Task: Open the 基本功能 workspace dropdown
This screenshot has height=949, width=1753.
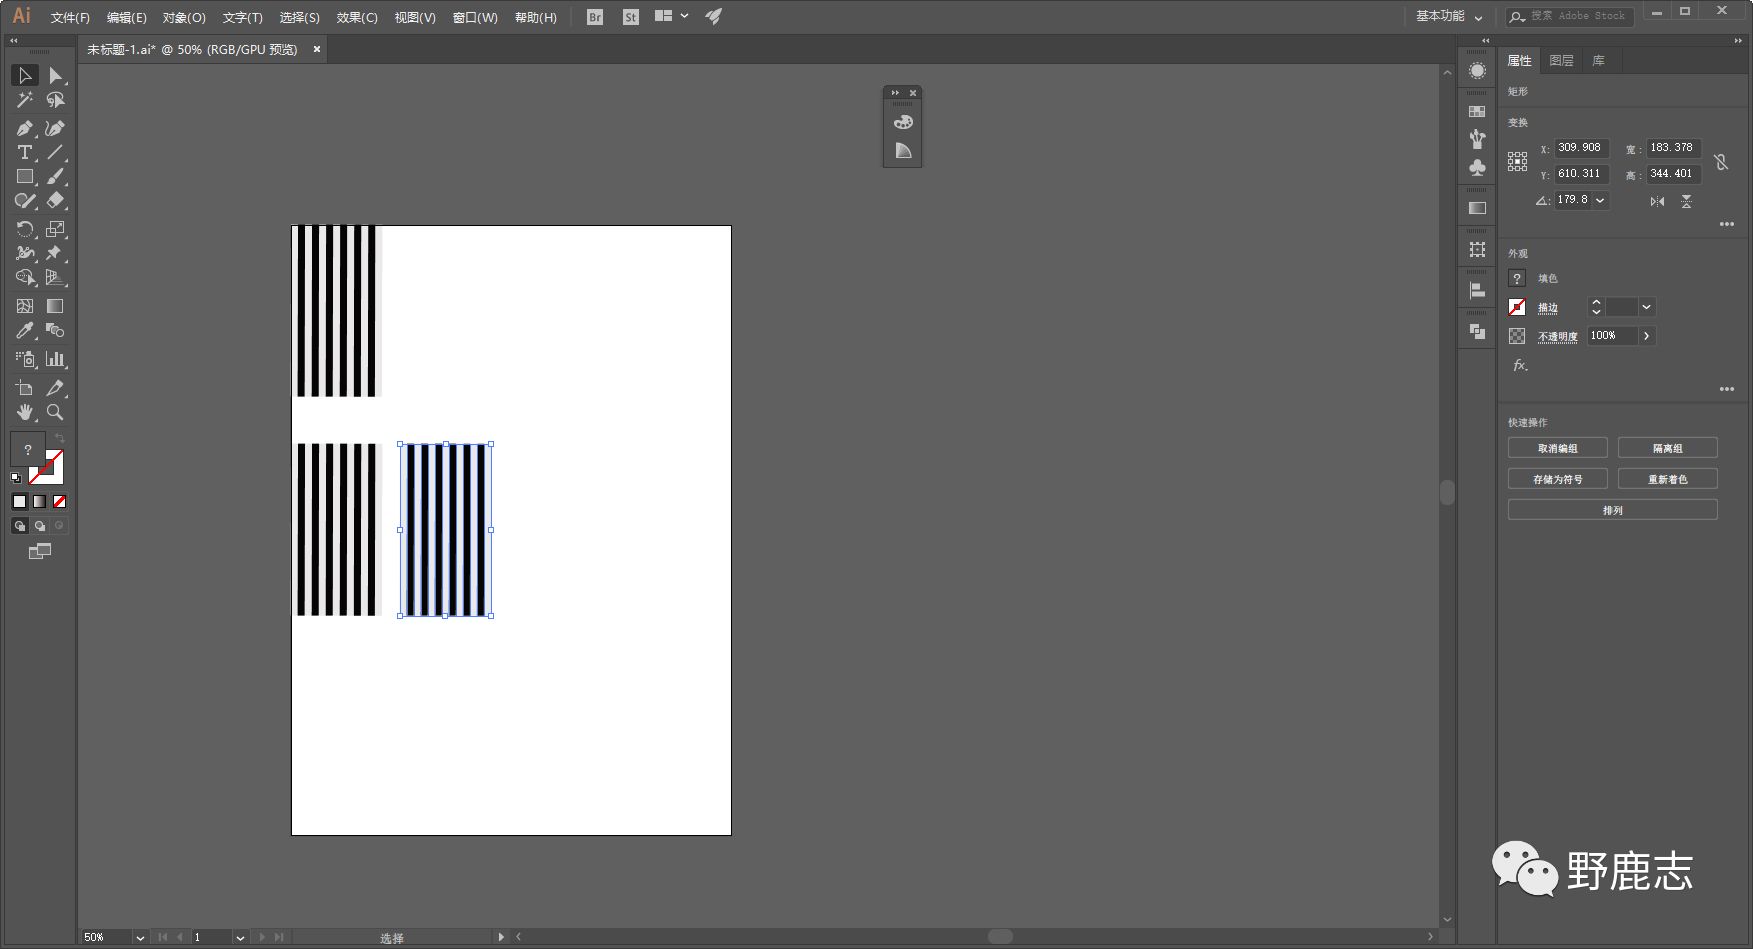Action: pyautogui.click(x=1448, y=16)
